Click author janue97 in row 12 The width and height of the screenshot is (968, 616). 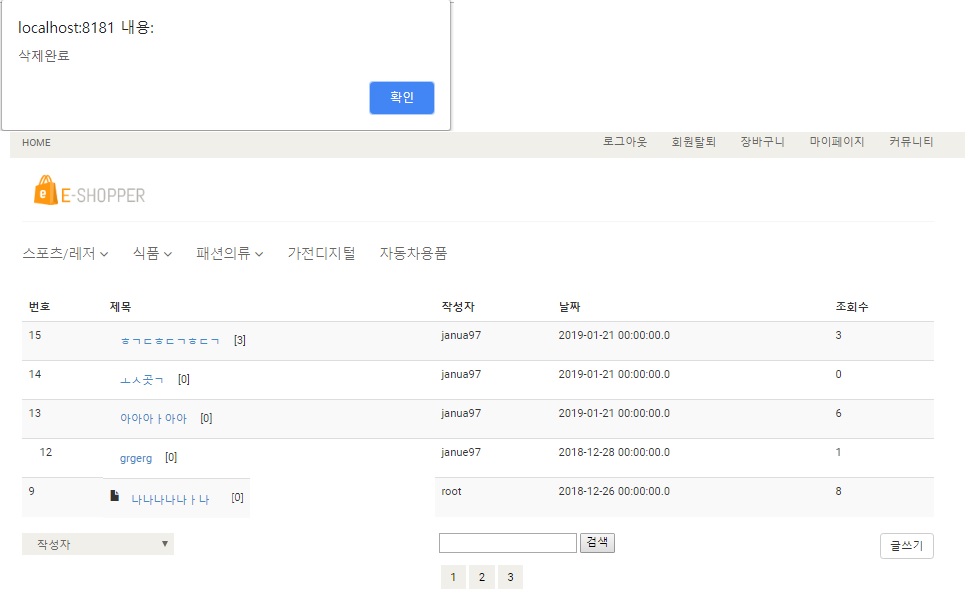click(461, 452)
